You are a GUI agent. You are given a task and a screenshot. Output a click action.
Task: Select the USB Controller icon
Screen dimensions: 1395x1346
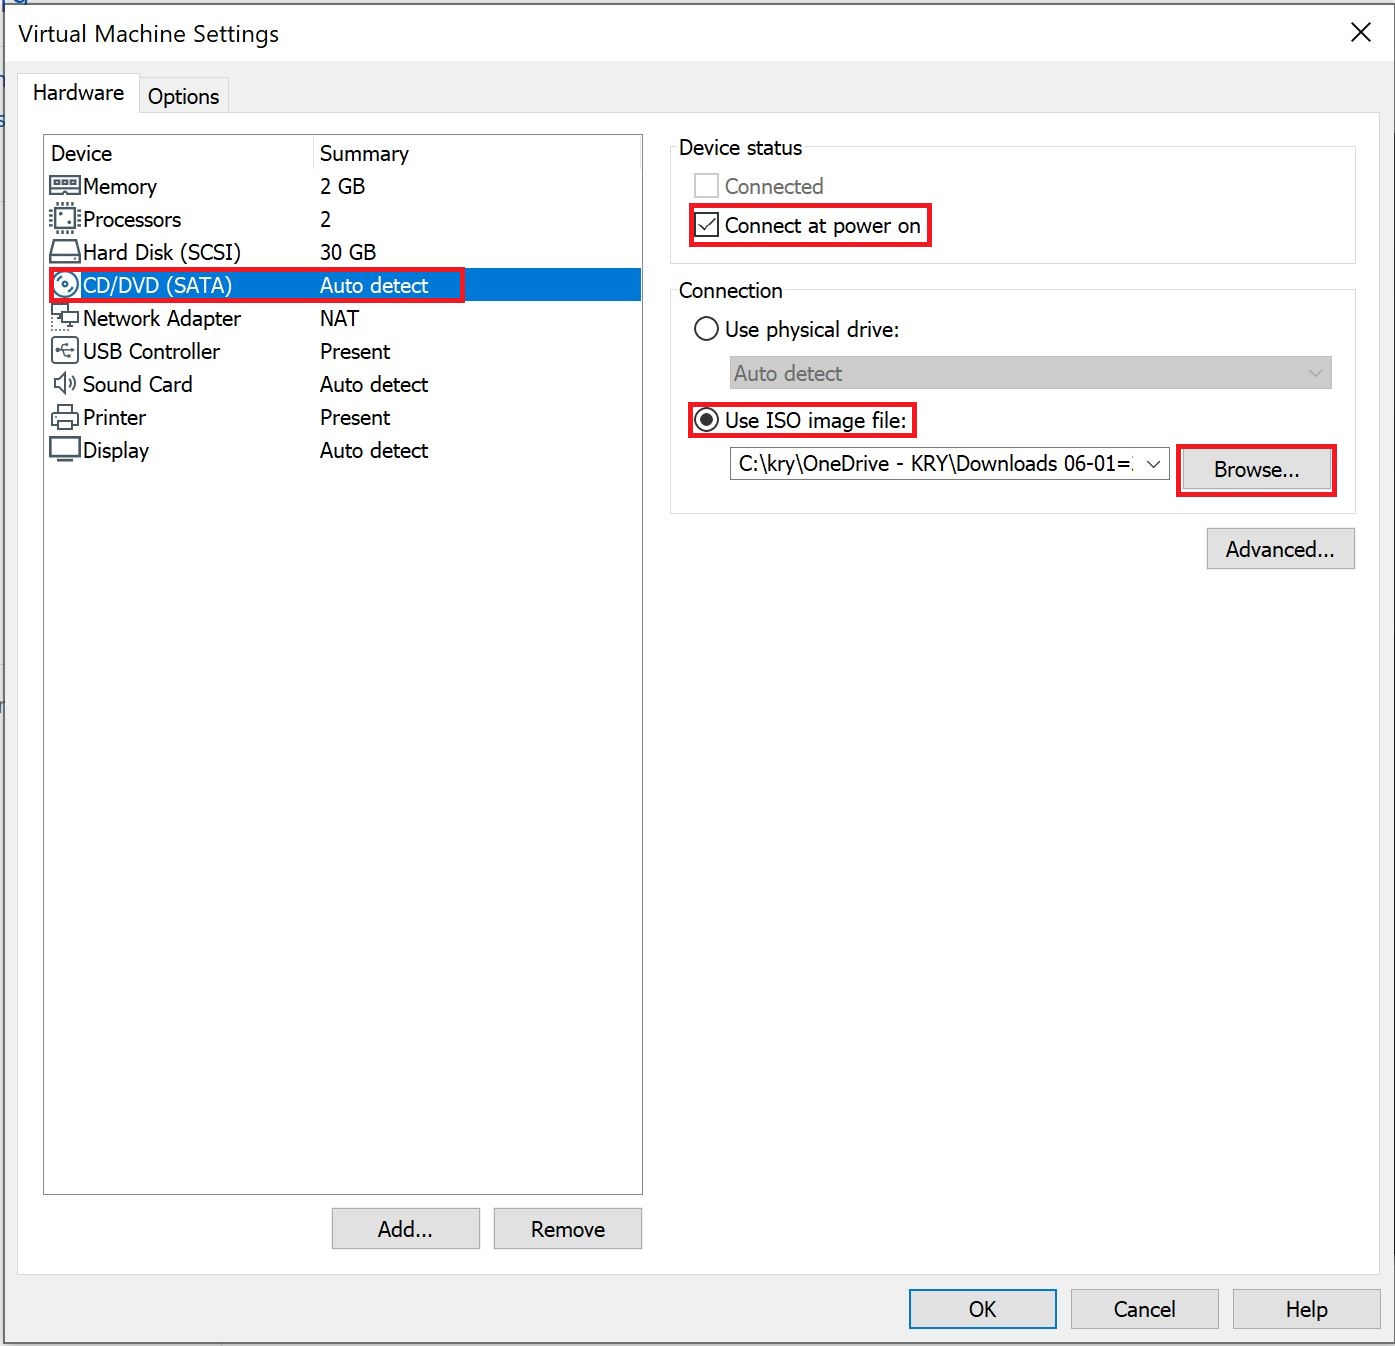[x=64, y=351]
